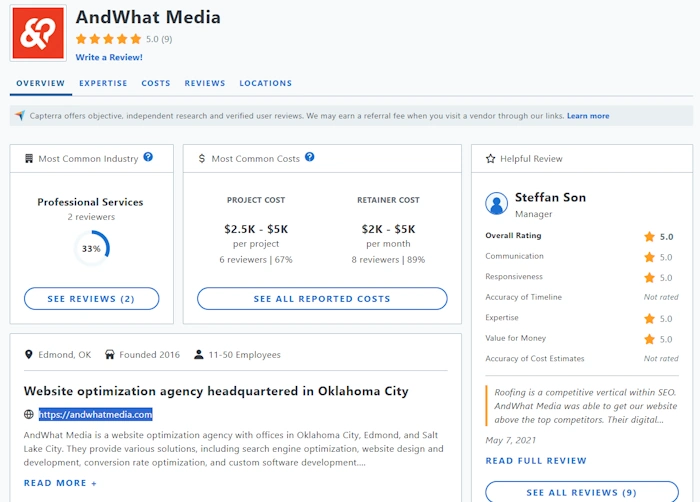
Task: Click the dollar icon beside Most Common Costs
Action: [x=202, y=159]
